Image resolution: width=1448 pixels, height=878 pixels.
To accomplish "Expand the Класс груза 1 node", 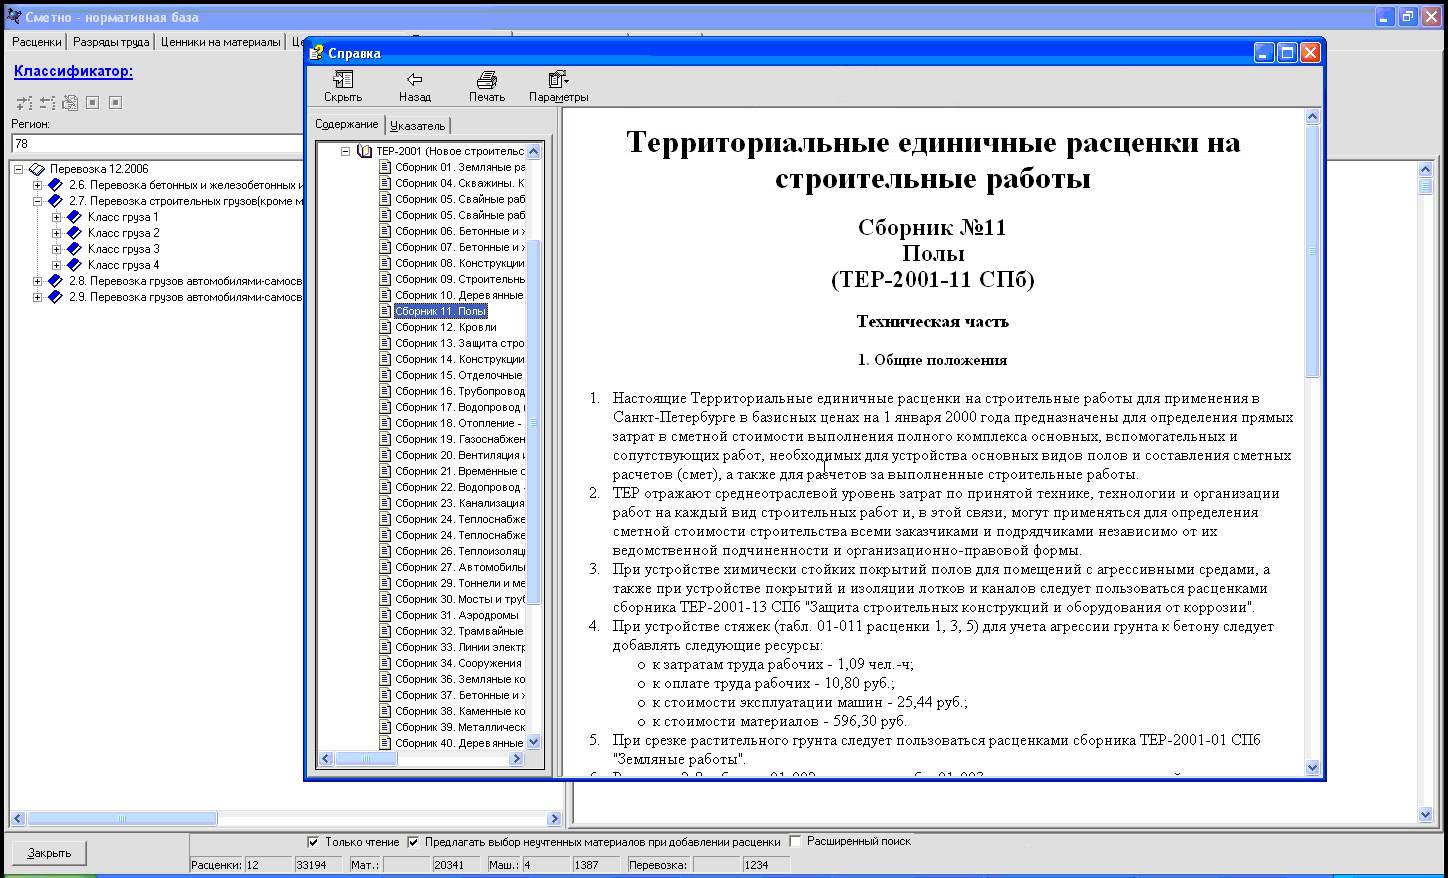I will tap(56, 217).
